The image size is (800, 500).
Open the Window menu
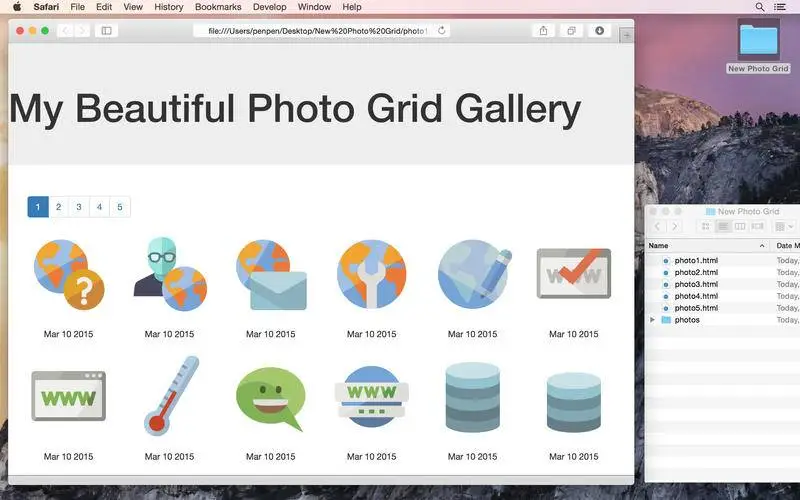tap(314, 7)
